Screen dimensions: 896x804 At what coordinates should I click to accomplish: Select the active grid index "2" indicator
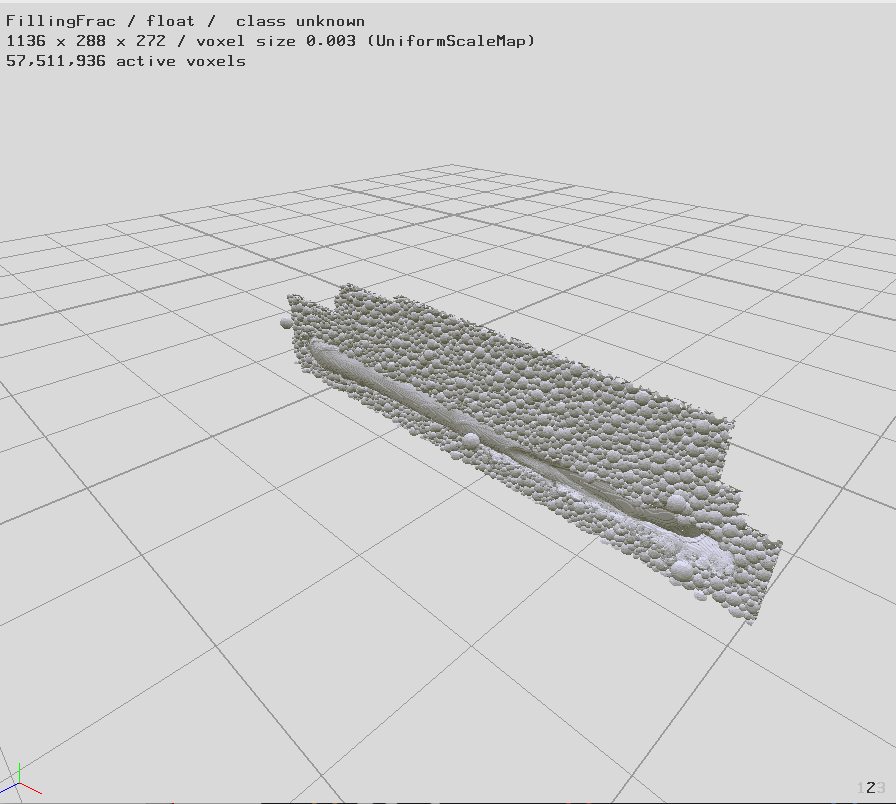point(871,788)
